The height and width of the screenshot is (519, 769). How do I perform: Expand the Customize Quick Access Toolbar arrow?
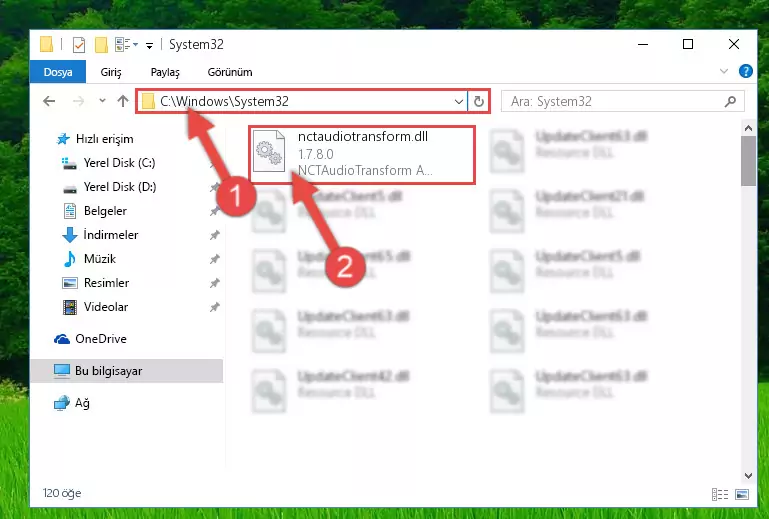[x=150, y=46]
